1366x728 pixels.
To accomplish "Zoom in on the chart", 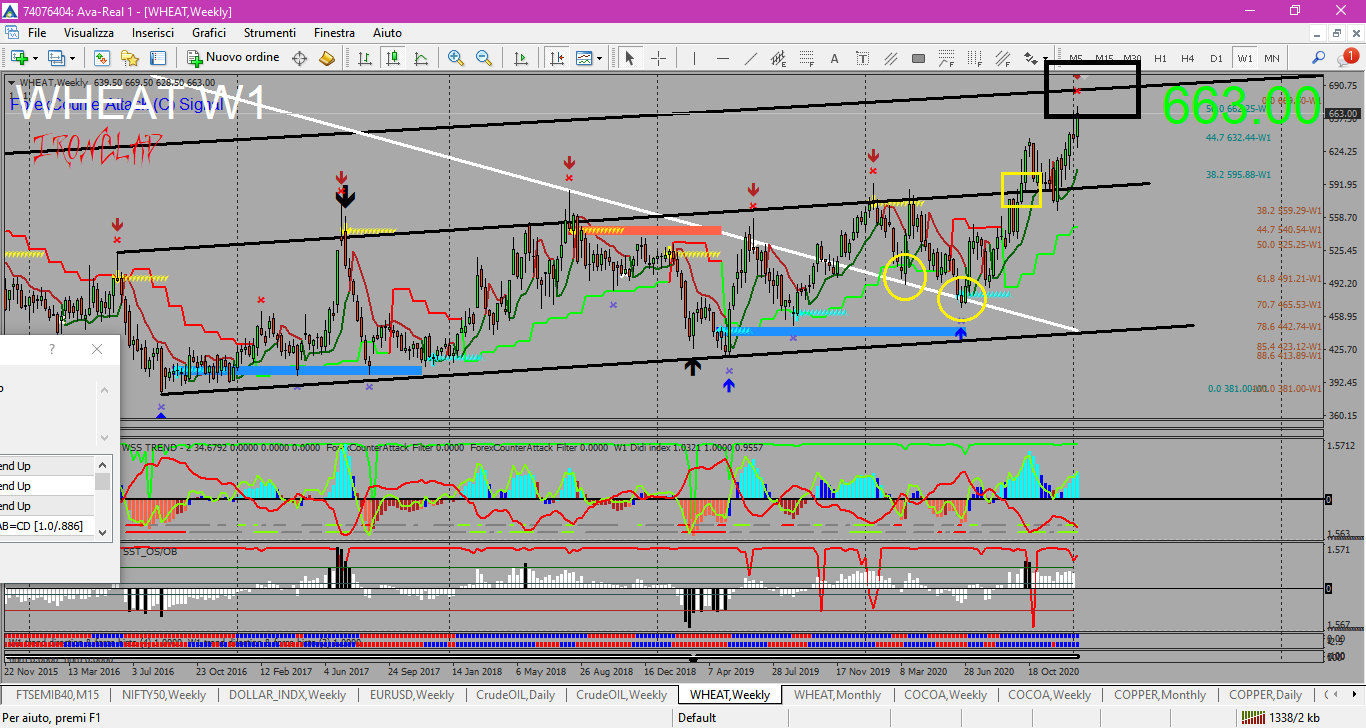I will (456, 58).
